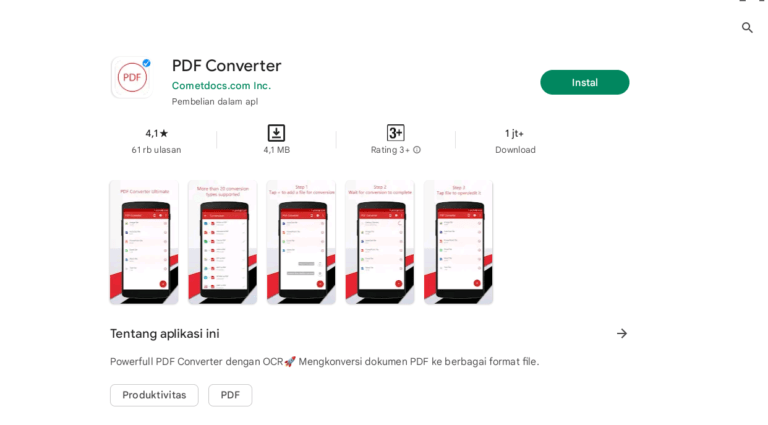Open first screenshot PDF Converter Ultimate

coord(144,242)
